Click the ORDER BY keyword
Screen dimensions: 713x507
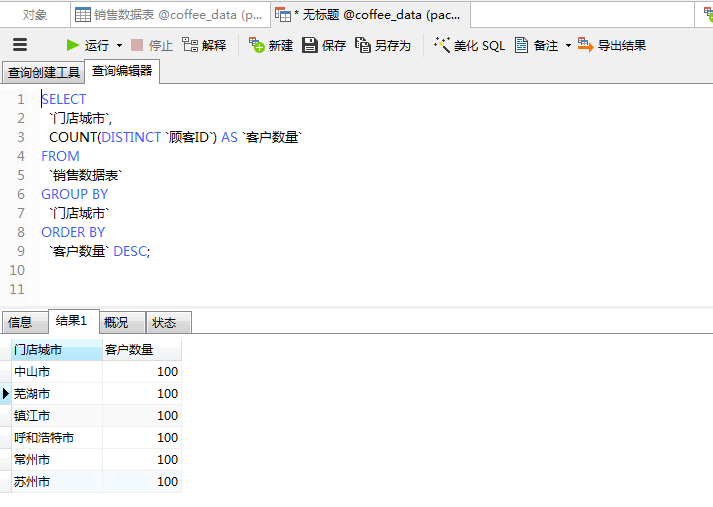tap(73, 232)
